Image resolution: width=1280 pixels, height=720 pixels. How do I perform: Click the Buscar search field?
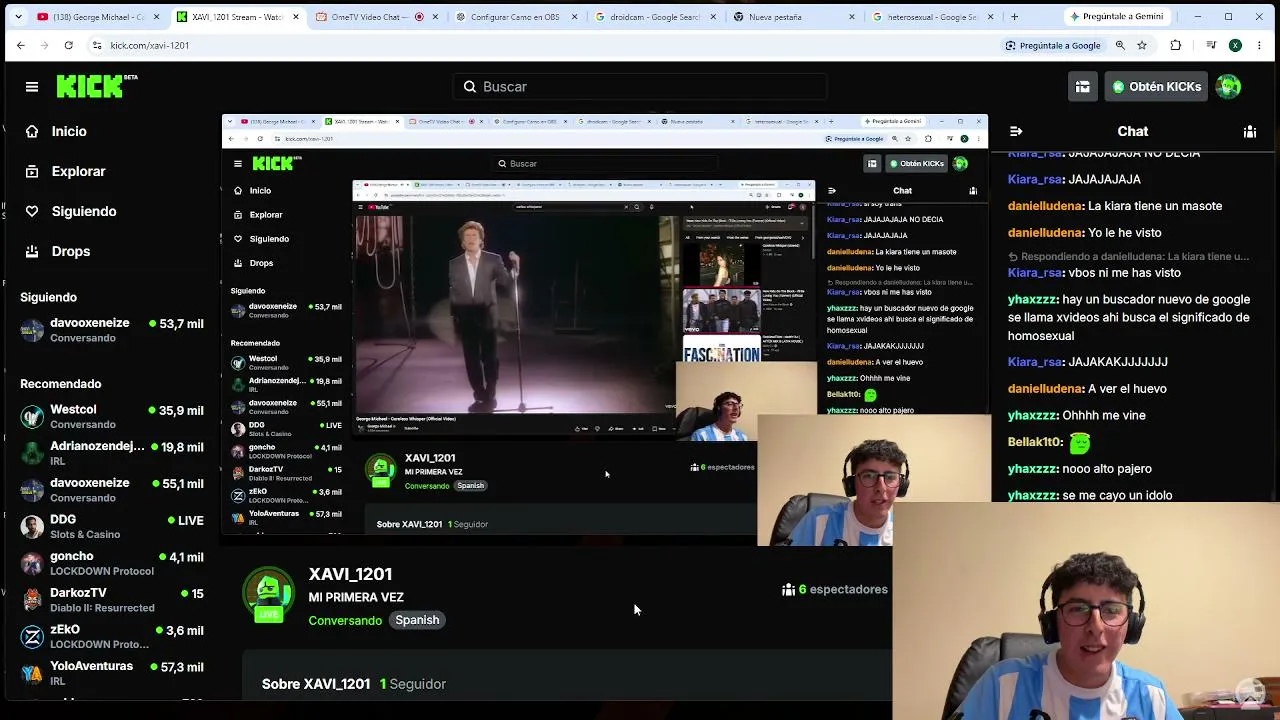point(640,87)
